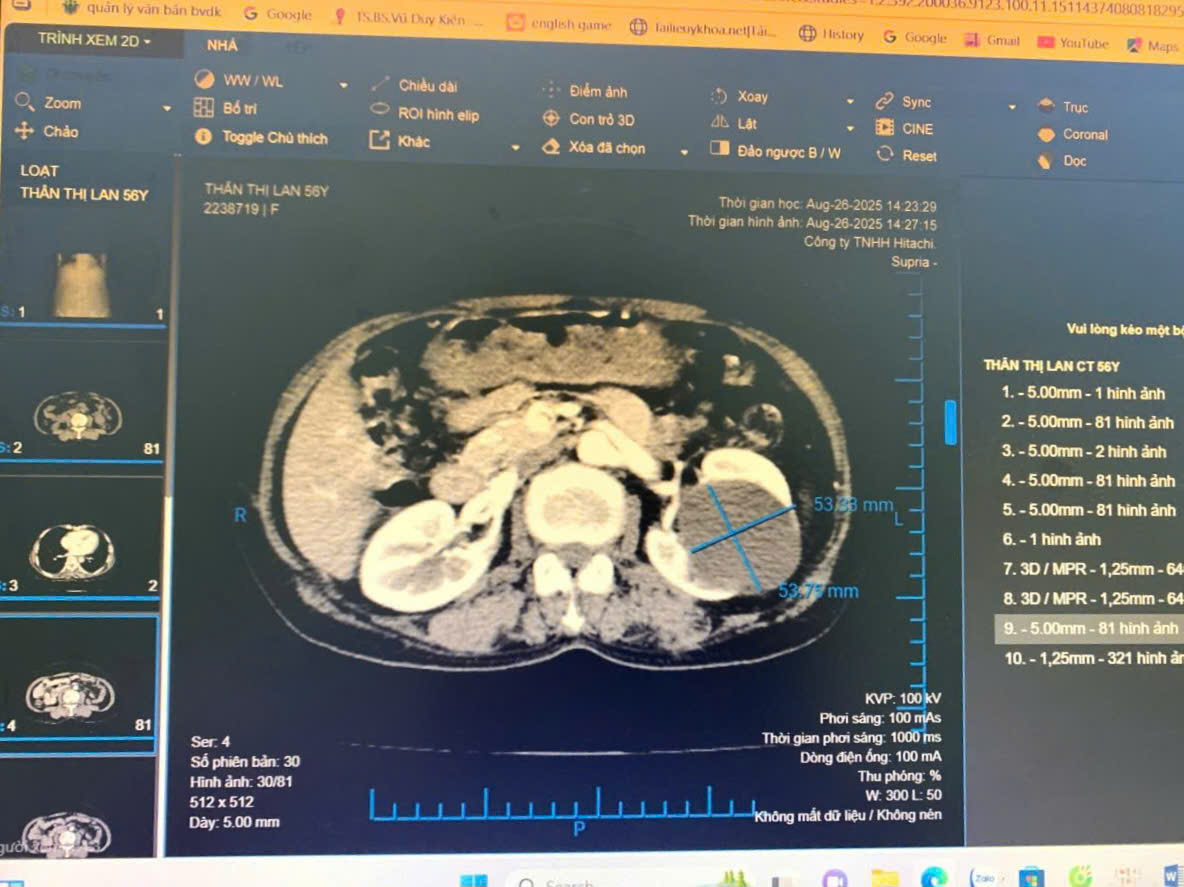Open the Xoay rotate dropdown arrow

tap(850, 101)
